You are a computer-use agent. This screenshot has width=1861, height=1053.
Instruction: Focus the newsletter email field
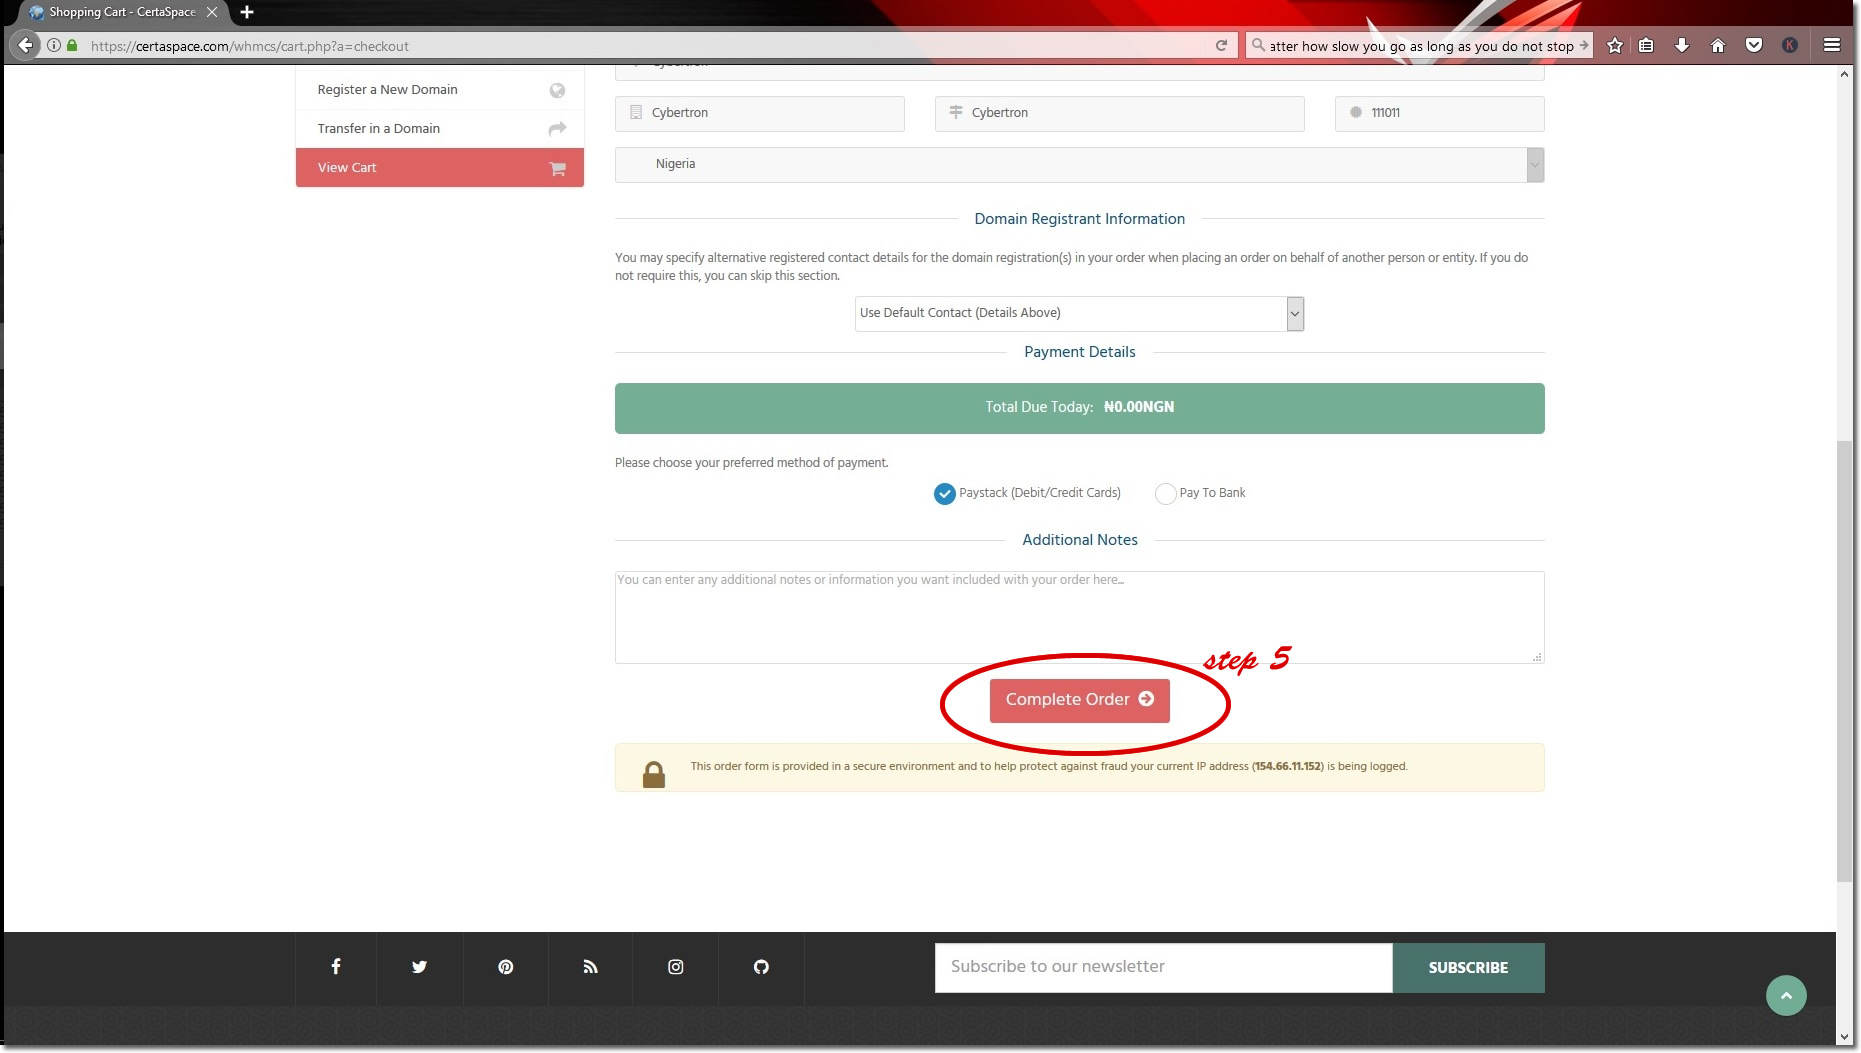[1163, 968]
